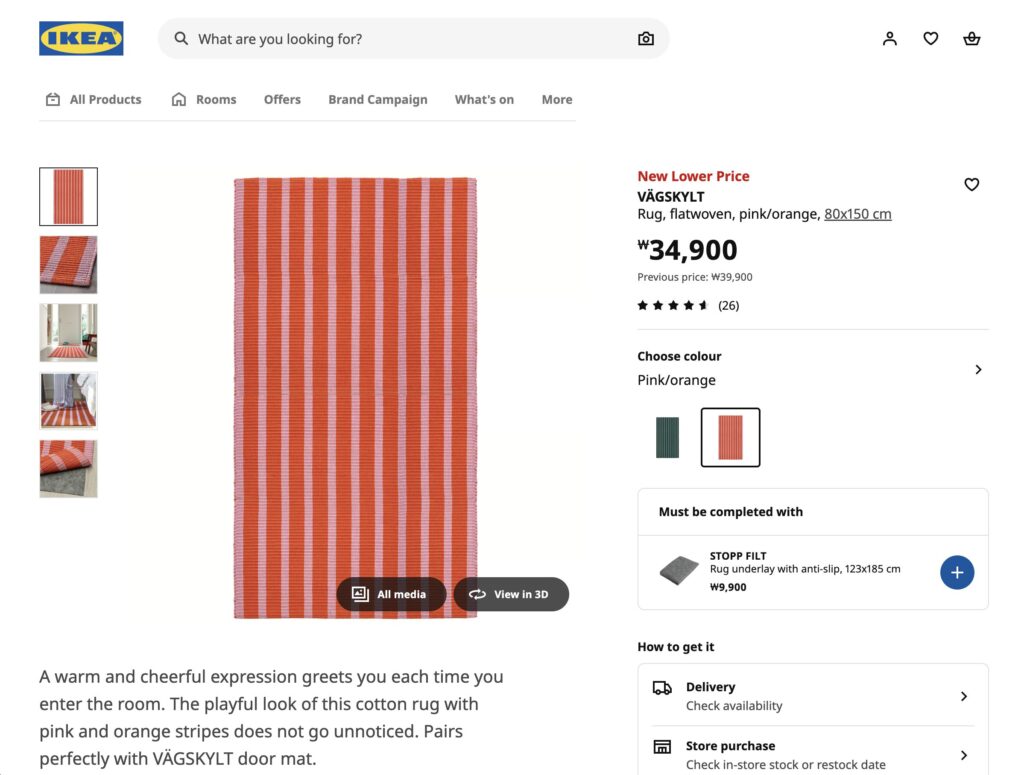Expand the Choose colour chevron
Viewport: 1024px width, 775px height.
coord(978,369)
